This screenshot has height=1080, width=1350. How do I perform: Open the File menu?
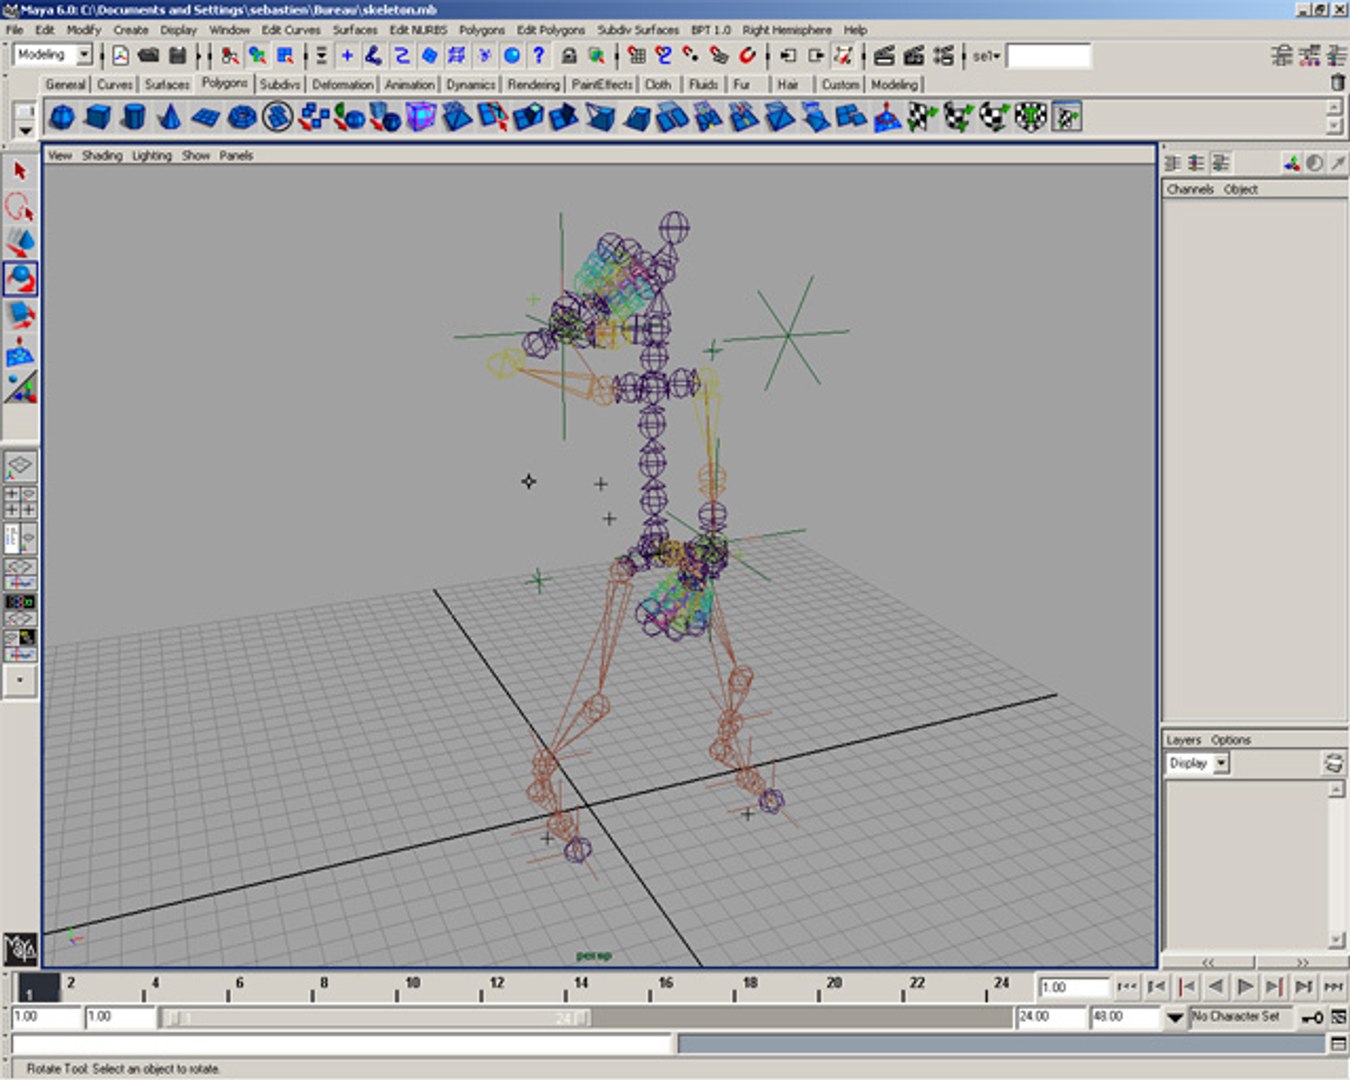[x=15, y=30]
